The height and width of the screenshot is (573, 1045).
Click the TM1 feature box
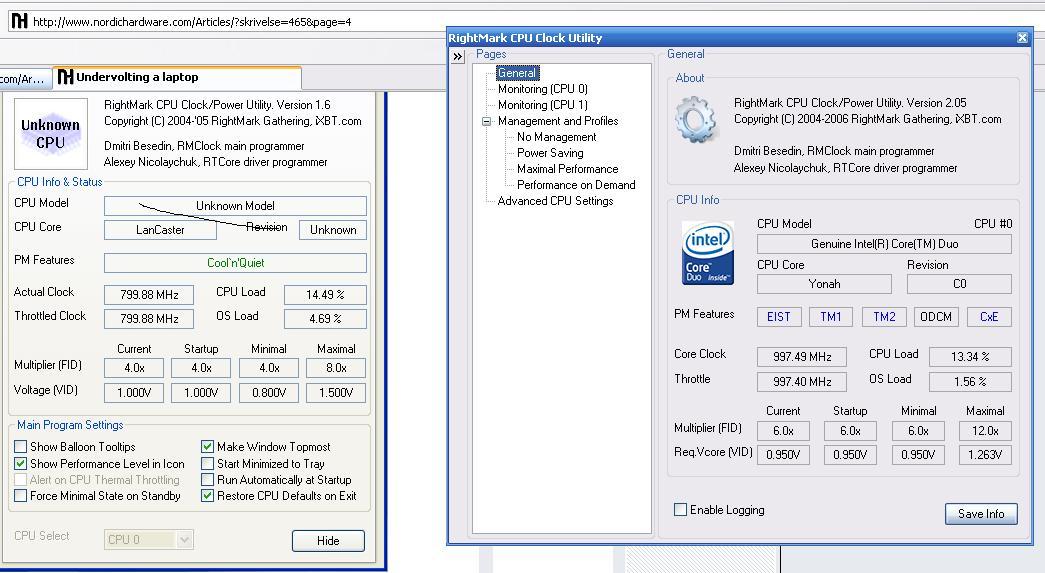pos(830,317)
